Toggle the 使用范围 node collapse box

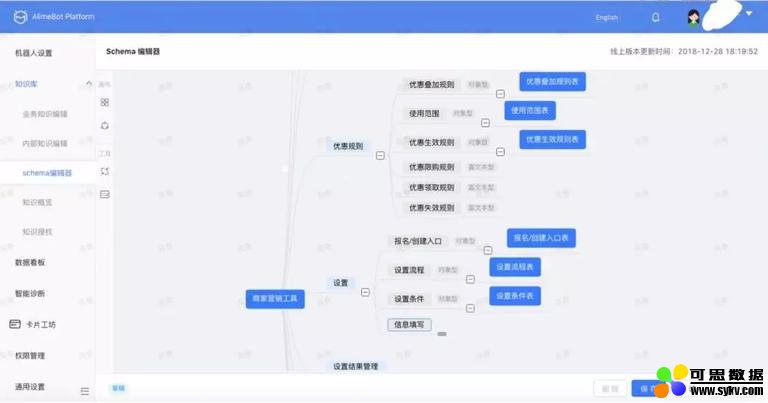click(485, 123)
